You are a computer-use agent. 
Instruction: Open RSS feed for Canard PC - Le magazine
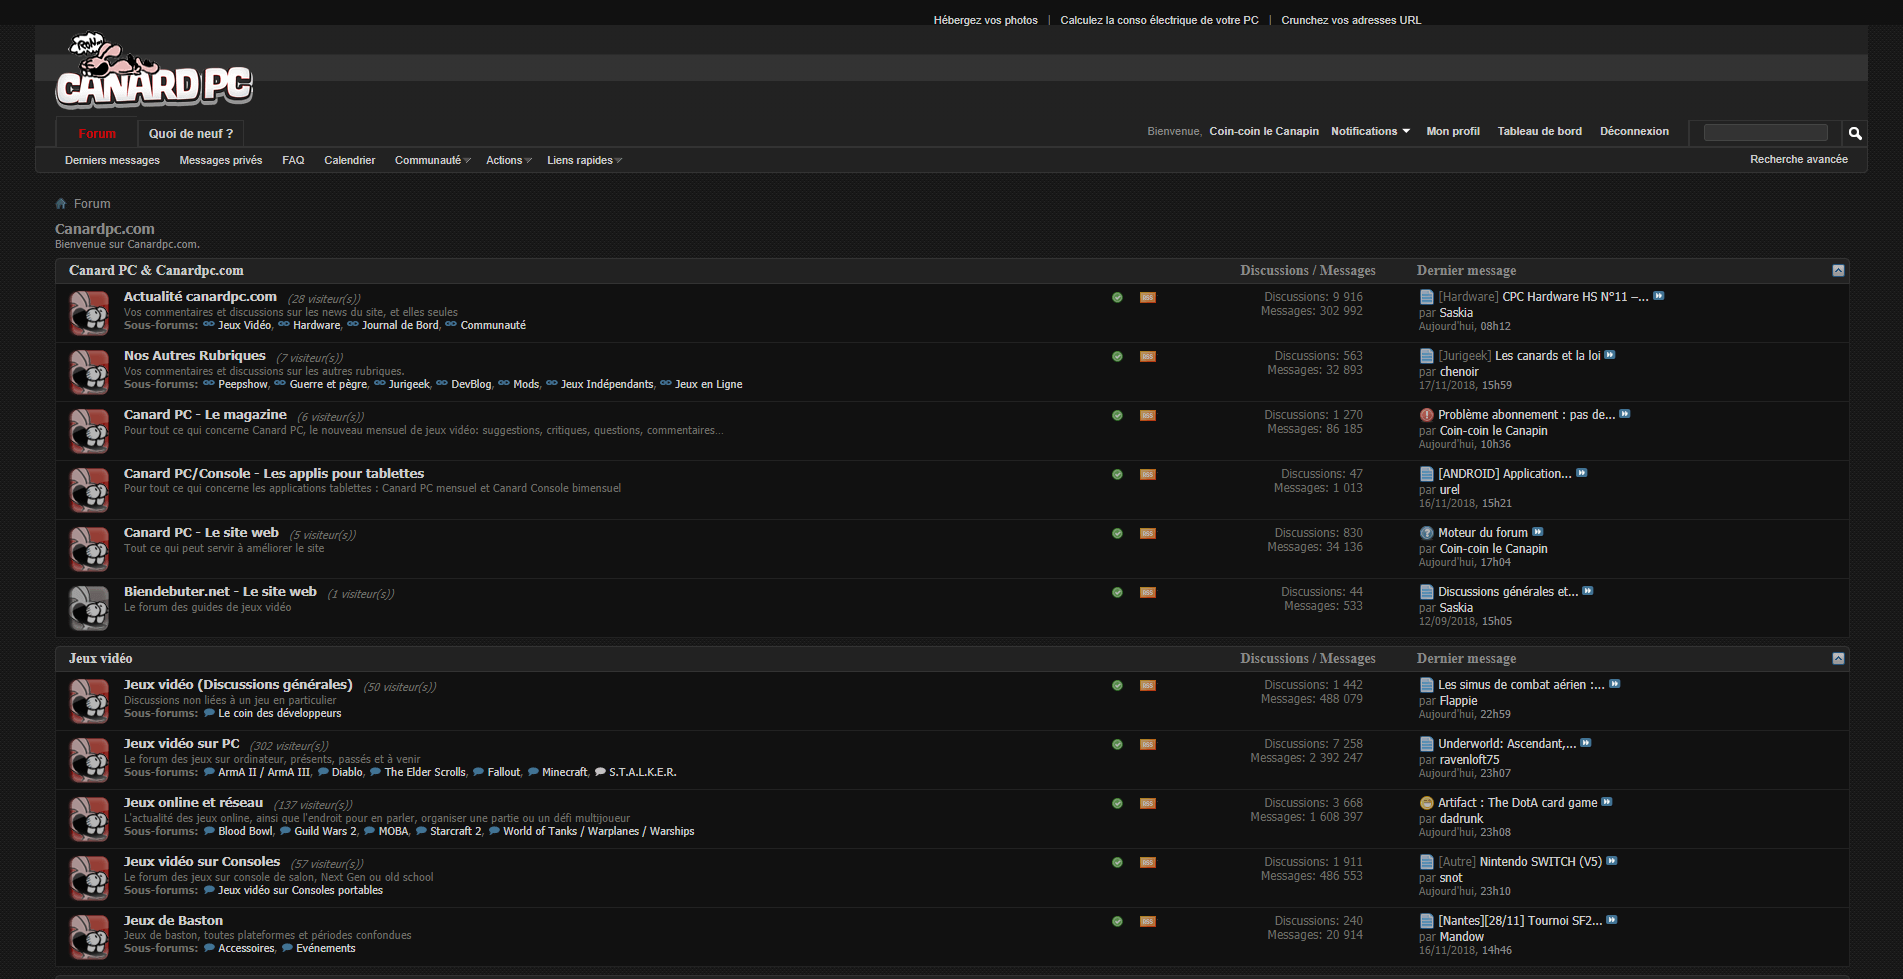point(1148,415)
